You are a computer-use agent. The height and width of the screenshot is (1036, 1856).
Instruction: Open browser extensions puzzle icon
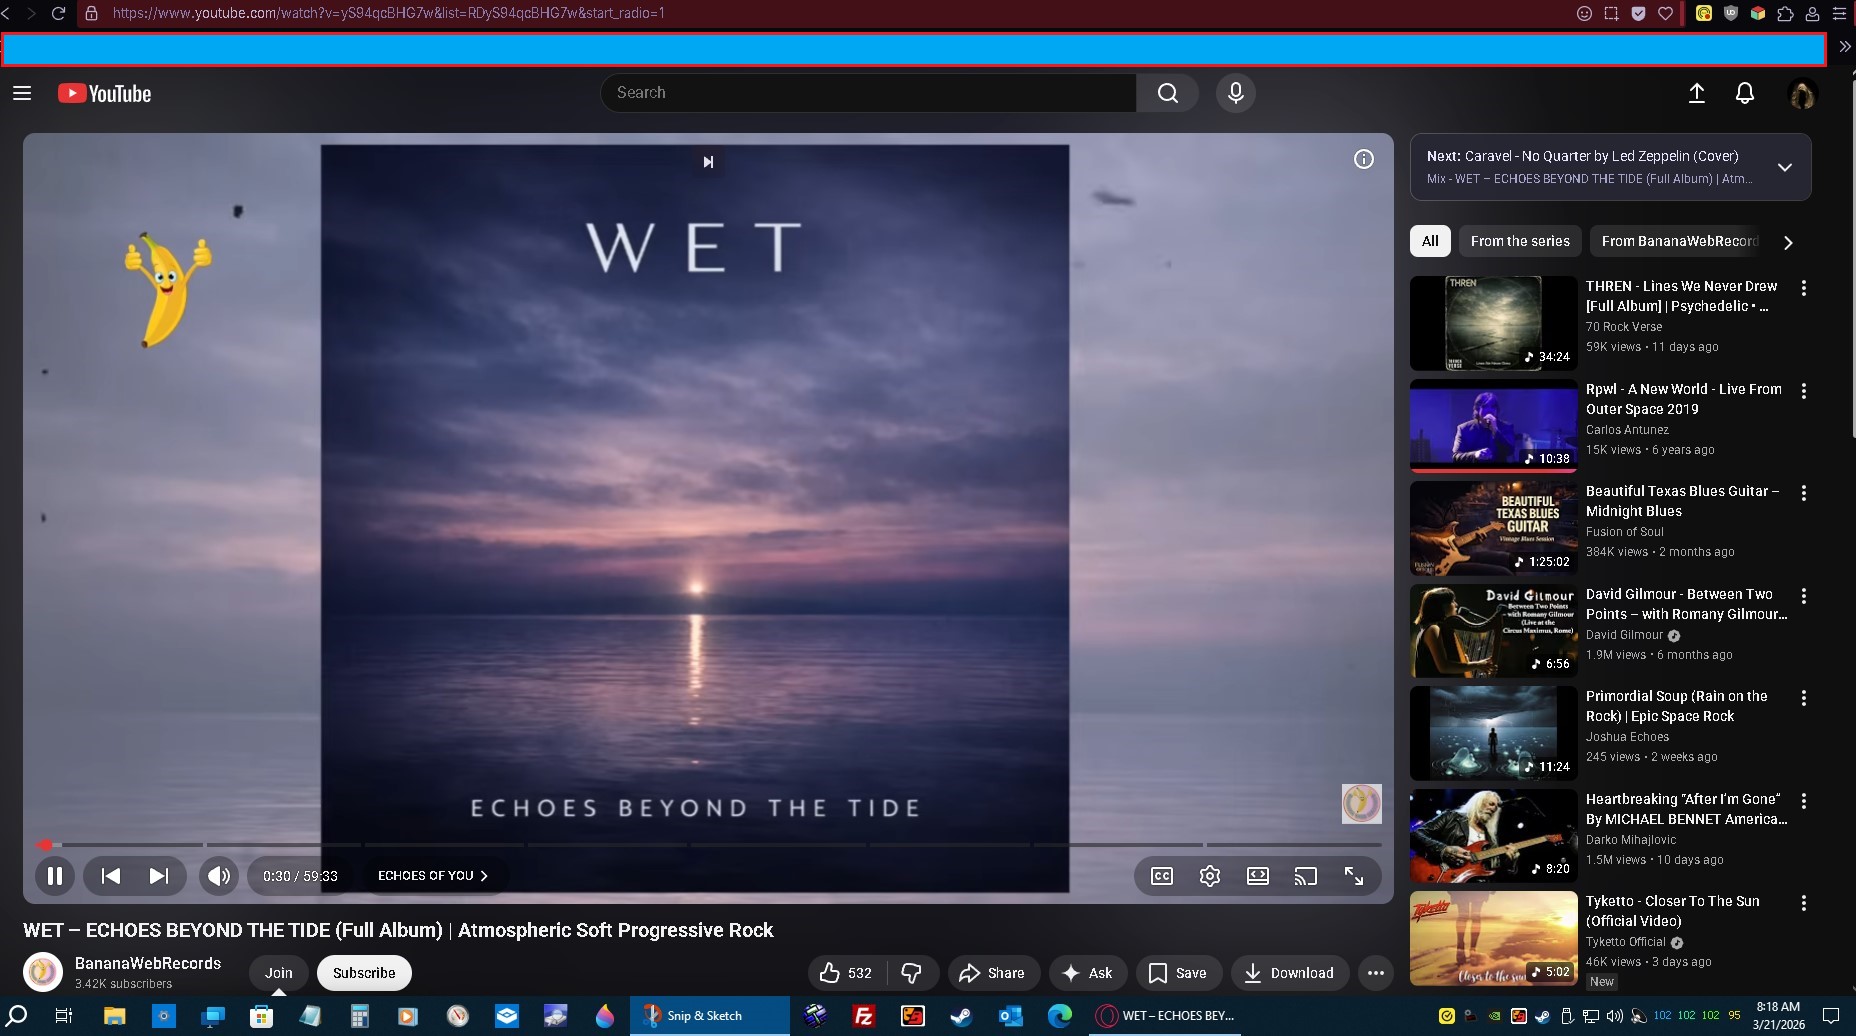[x=1785, y=13]
